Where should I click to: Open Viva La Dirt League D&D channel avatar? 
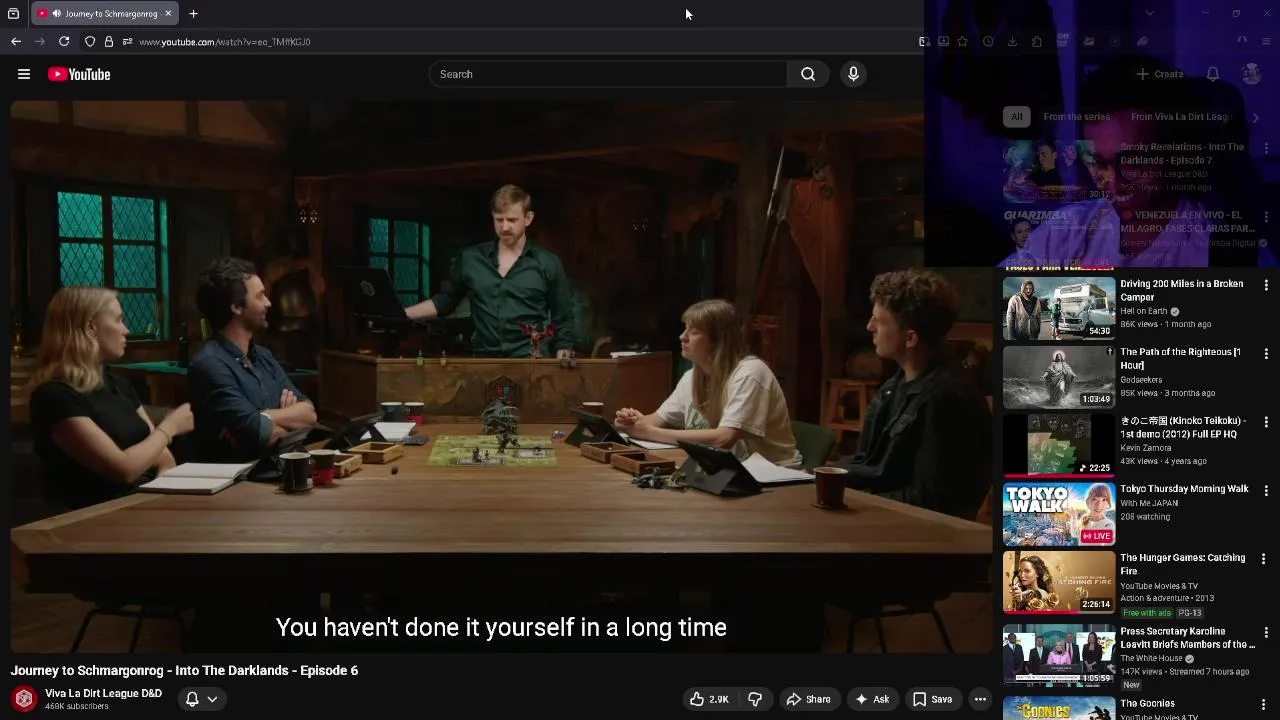[24, 699]
